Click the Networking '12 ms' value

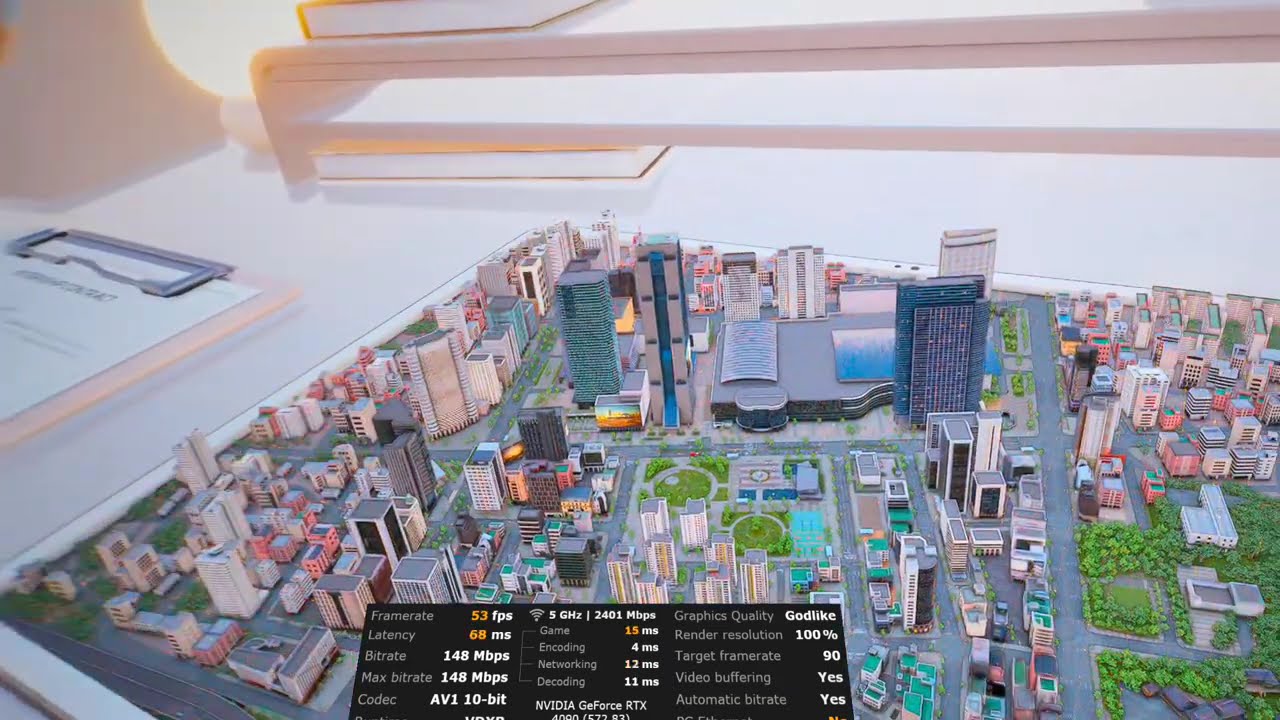[641, 665]
